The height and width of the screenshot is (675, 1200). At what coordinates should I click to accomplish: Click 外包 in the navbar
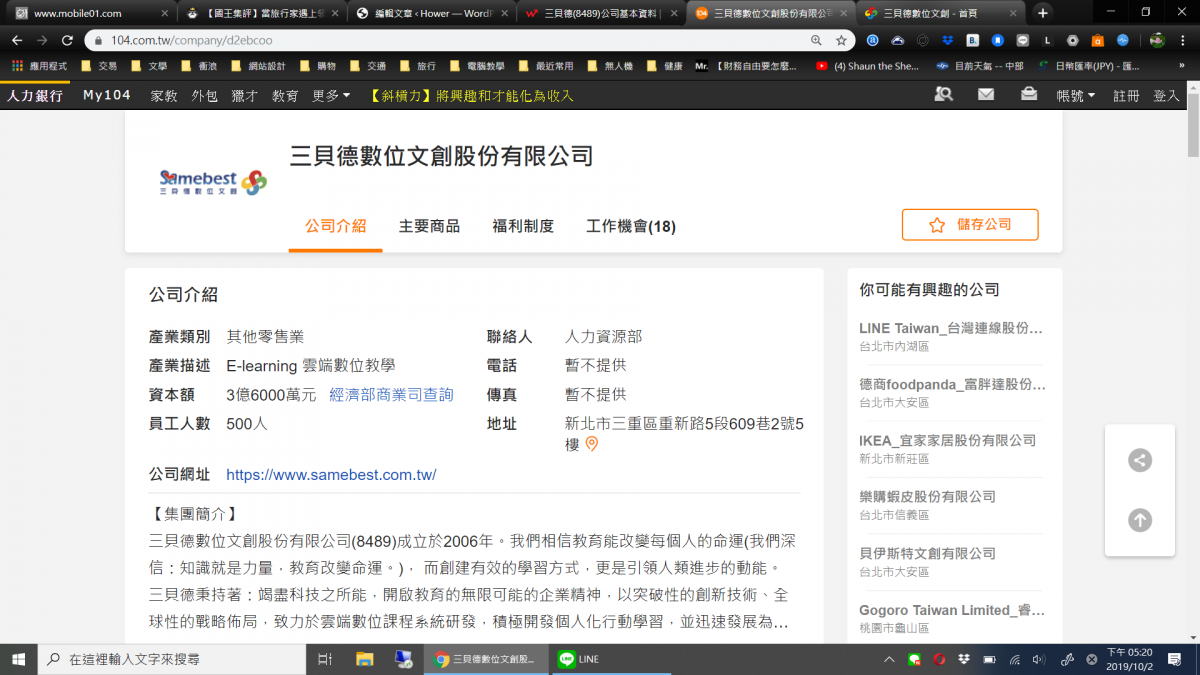tap(204, 96)
